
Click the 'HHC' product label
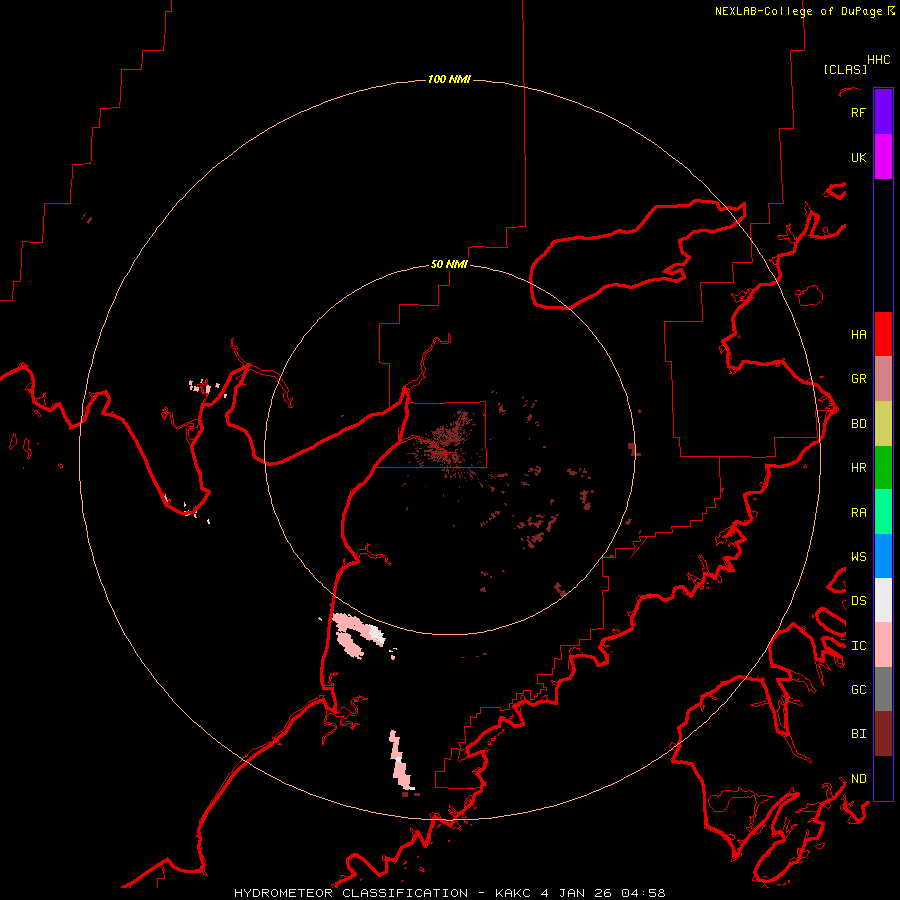(878, 60)
